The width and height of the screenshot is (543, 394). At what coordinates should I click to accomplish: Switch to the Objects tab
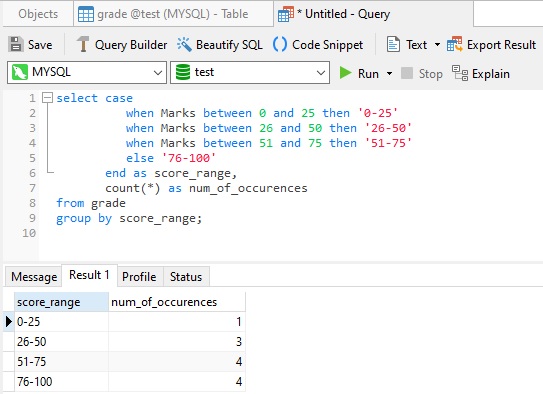pos(38,14)
